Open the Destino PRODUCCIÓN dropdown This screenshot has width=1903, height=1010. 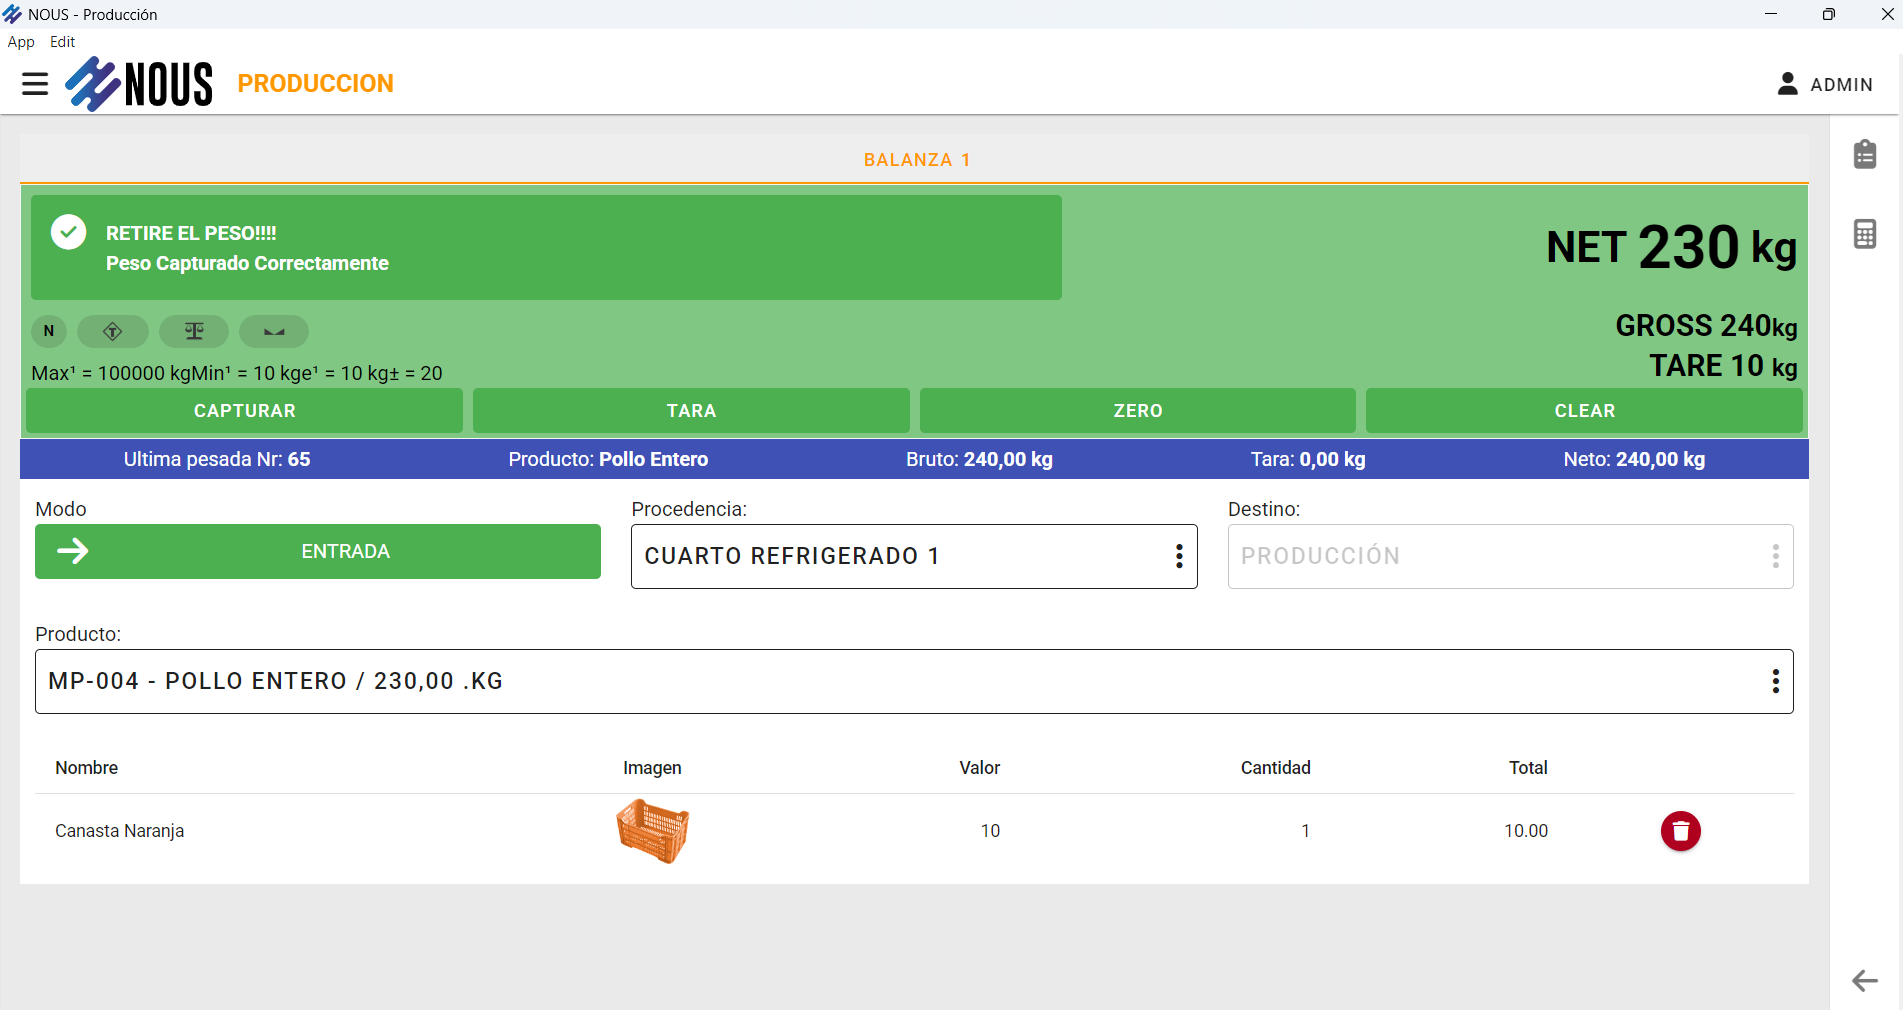click(1775, 557)
